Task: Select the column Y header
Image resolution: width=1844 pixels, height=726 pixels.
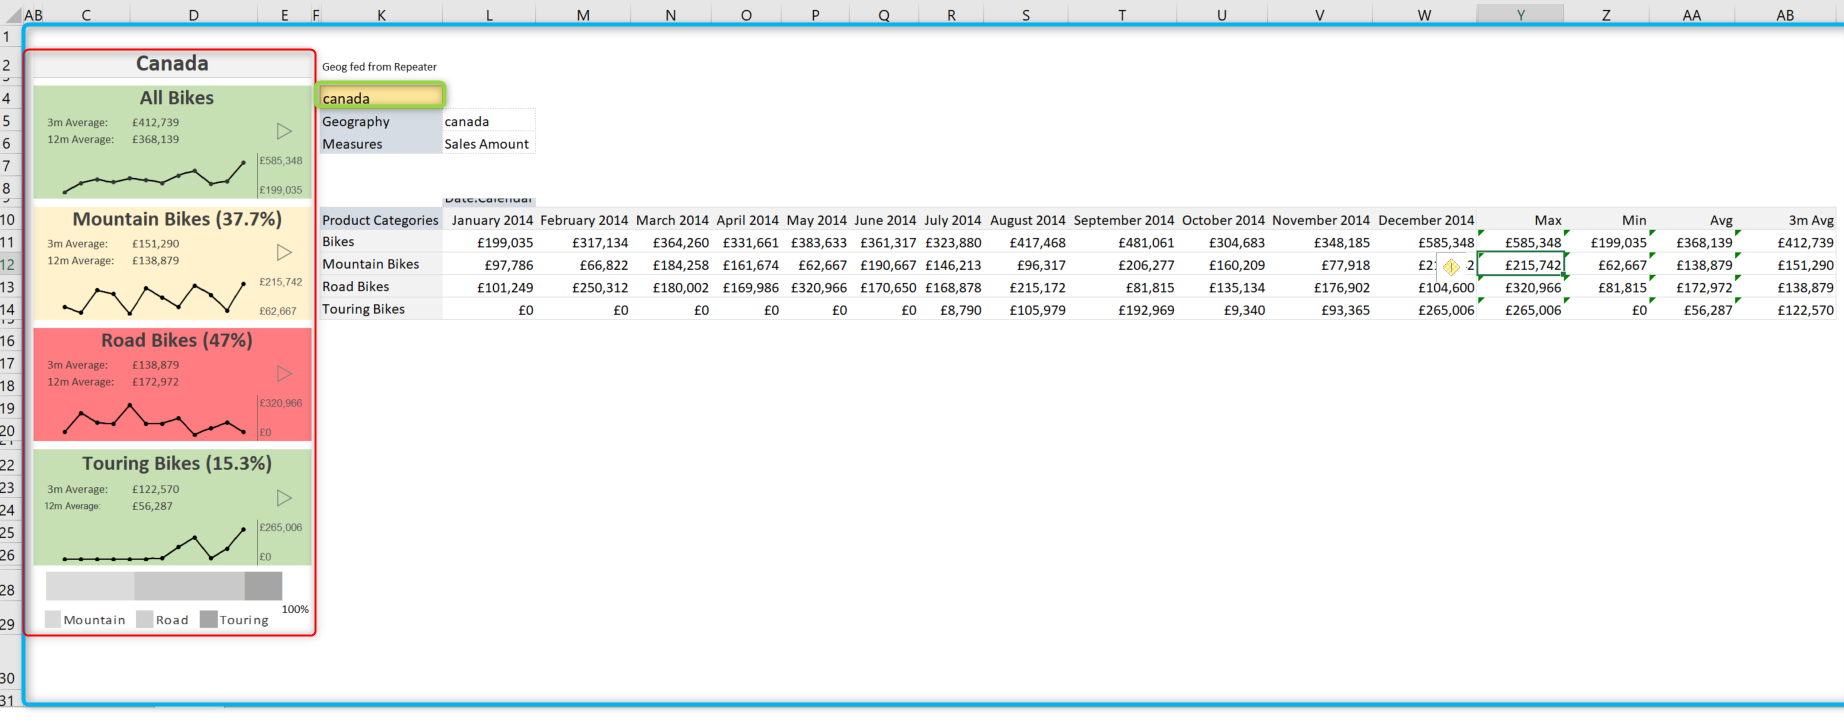Action: tap(1520, 14)
